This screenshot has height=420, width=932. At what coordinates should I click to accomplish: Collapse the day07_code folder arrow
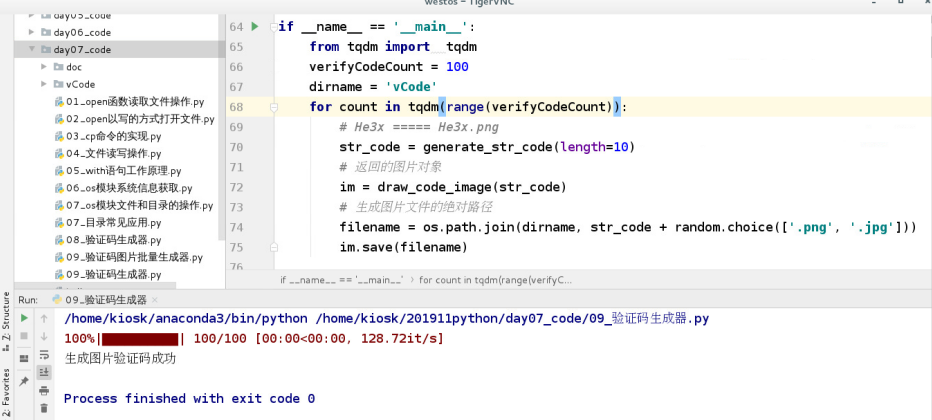(32, 49)
